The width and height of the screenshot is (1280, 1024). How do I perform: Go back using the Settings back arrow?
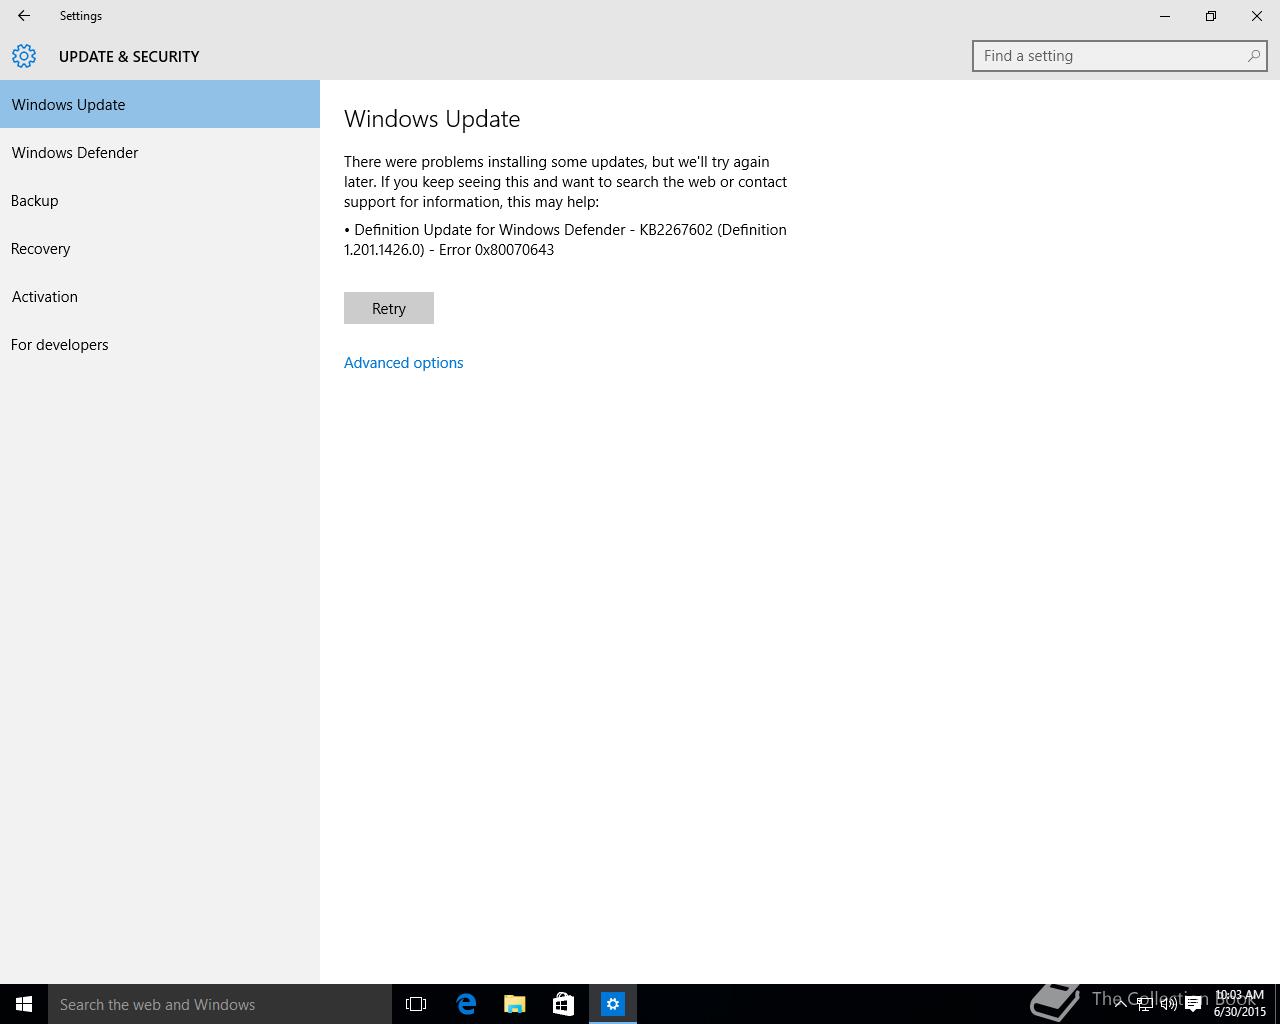[24, 16]
